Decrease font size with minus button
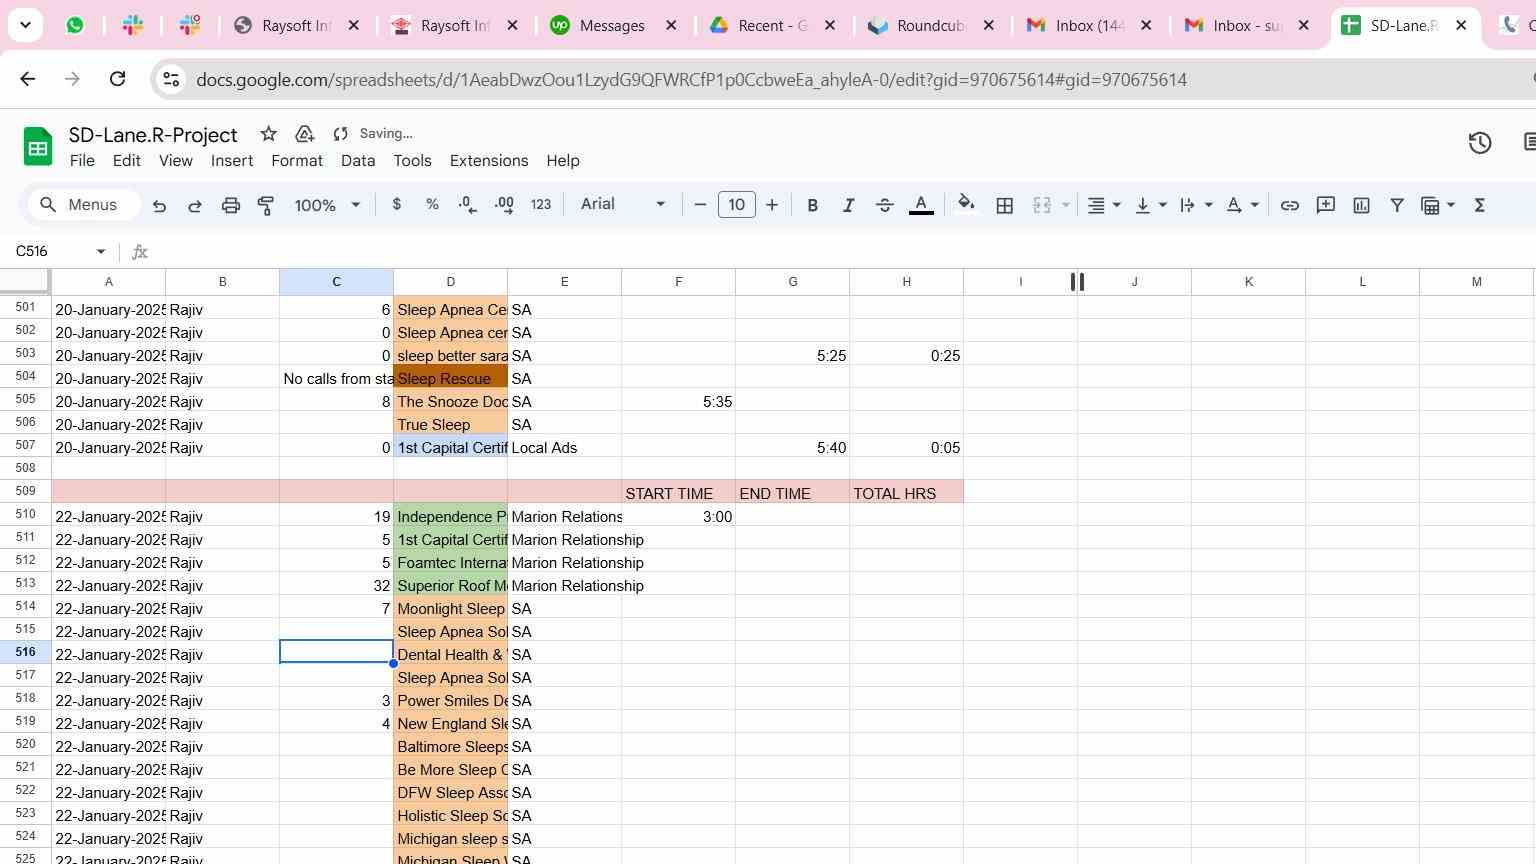1536x864 pixels. [x=700, y=205]
